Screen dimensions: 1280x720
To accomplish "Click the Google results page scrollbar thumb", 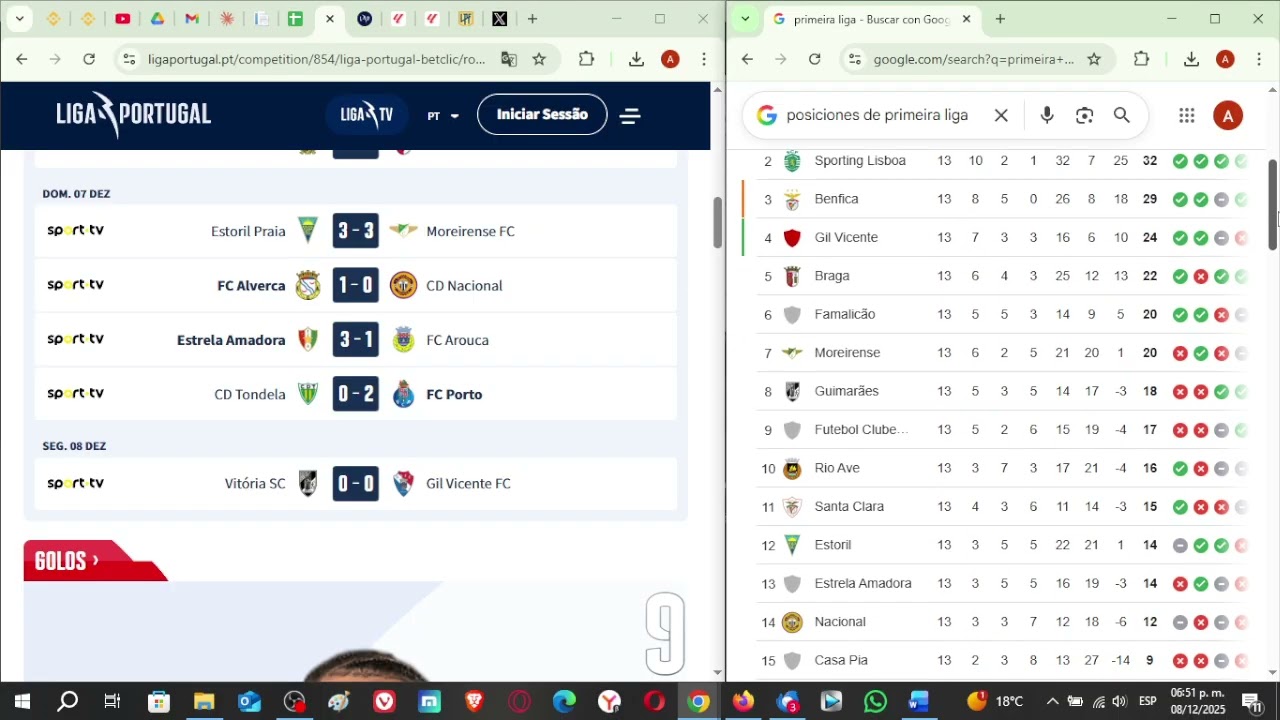I will click(1273, 205).
